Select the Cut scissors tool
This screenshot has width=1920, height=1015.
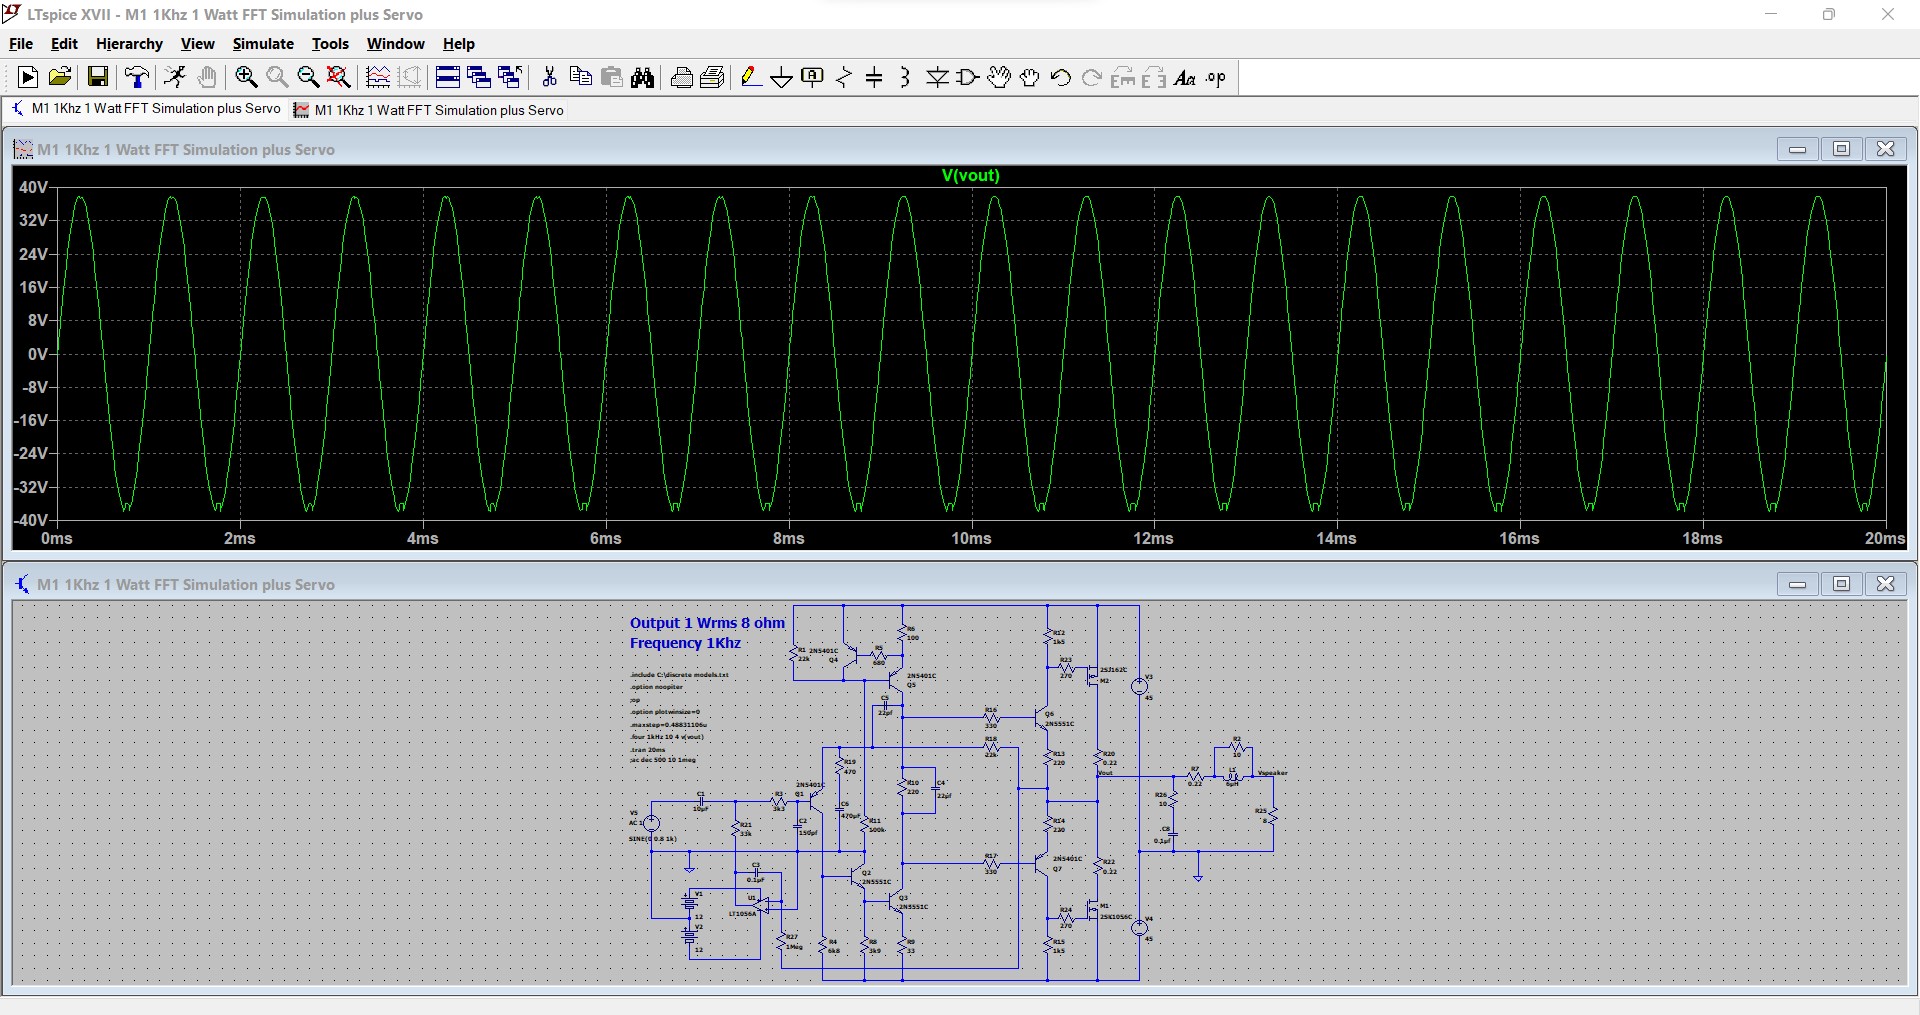click(x=549, y=77)
